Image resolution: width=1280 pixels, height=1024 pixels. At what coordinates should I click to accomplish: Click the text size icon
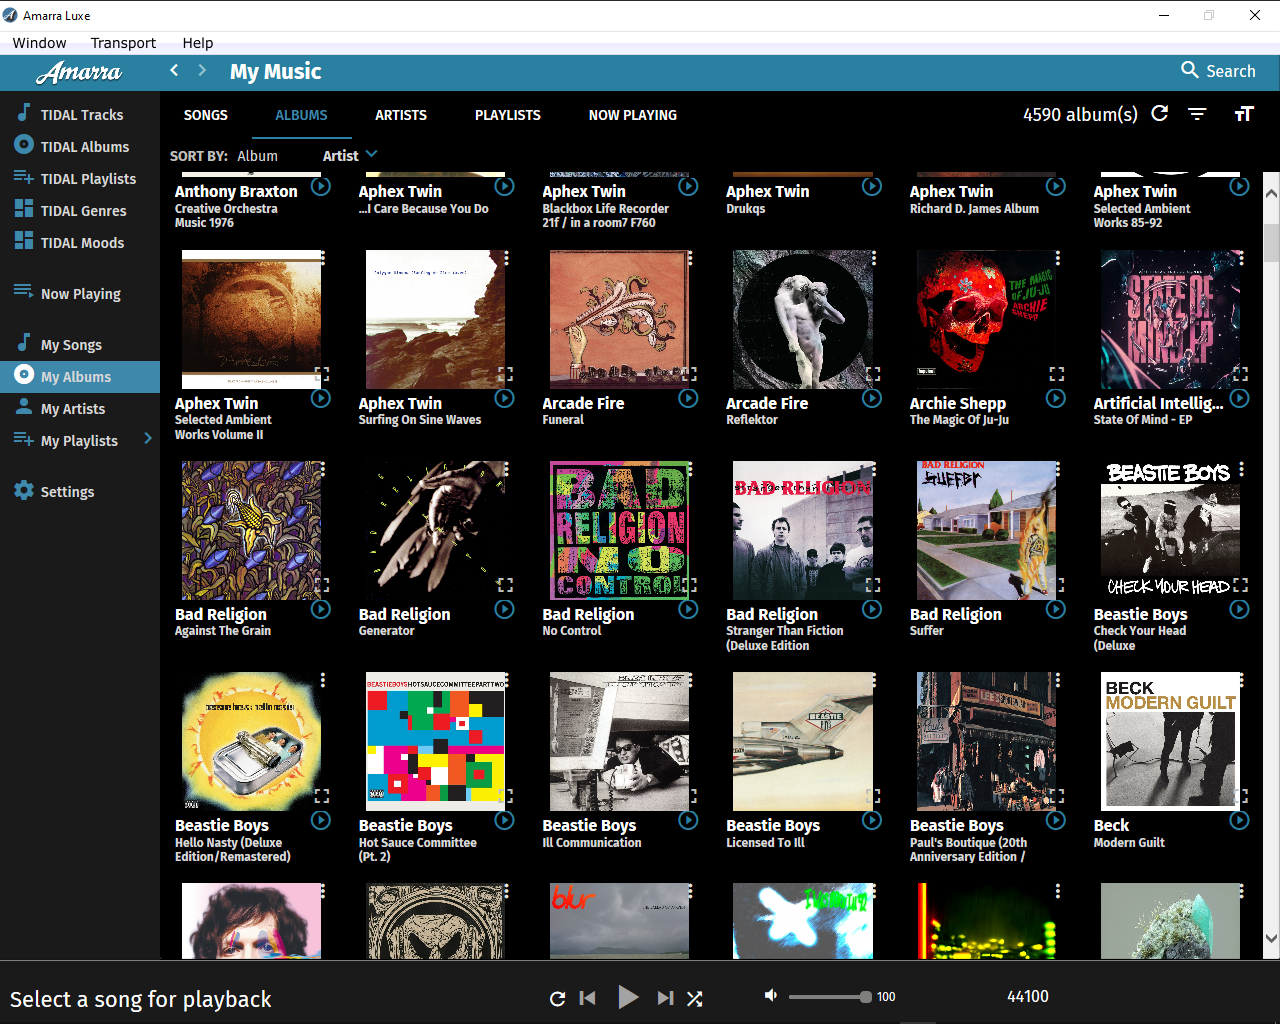point(1243,114)
